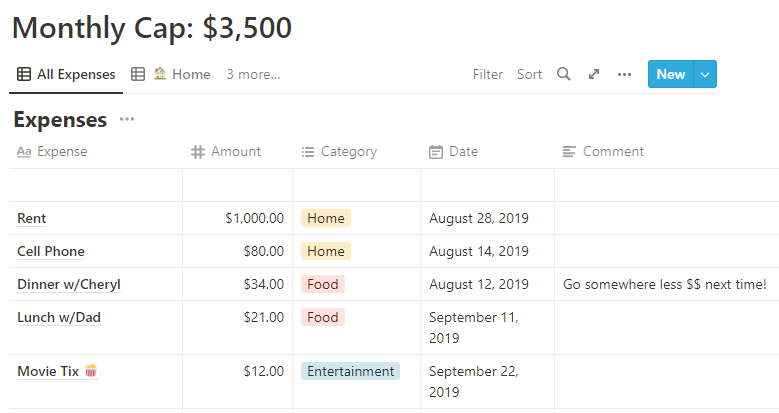The image size is (779, 413).
Task: Click the search magnifier icon
Action: pos(564,74)
